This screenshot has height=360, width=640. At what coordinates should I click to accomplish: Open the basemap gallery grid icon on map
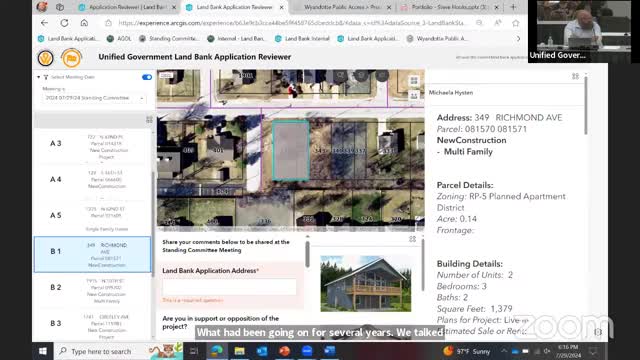tap(414, 81)
